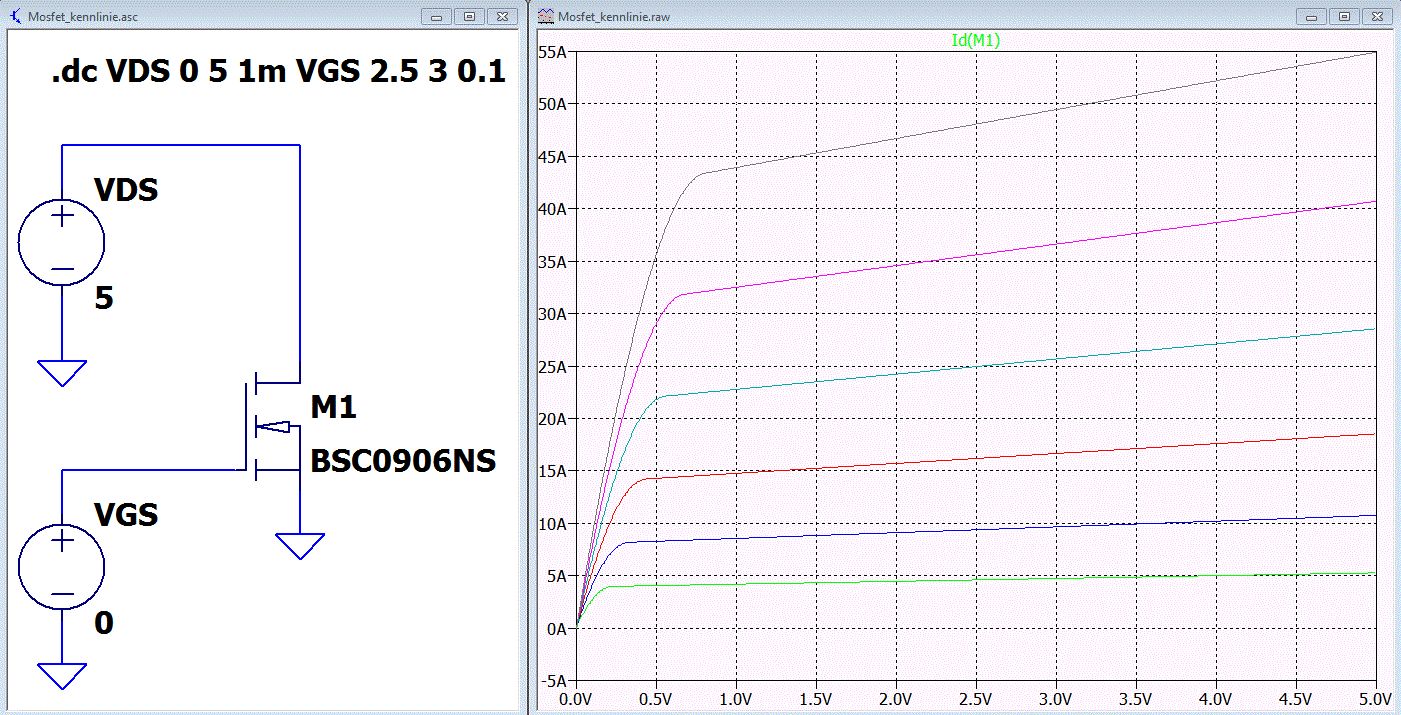Close the Mosfet_kennlinie.raw plot window
This screenshot has width=1401, height=715.
coord(1377,16)
